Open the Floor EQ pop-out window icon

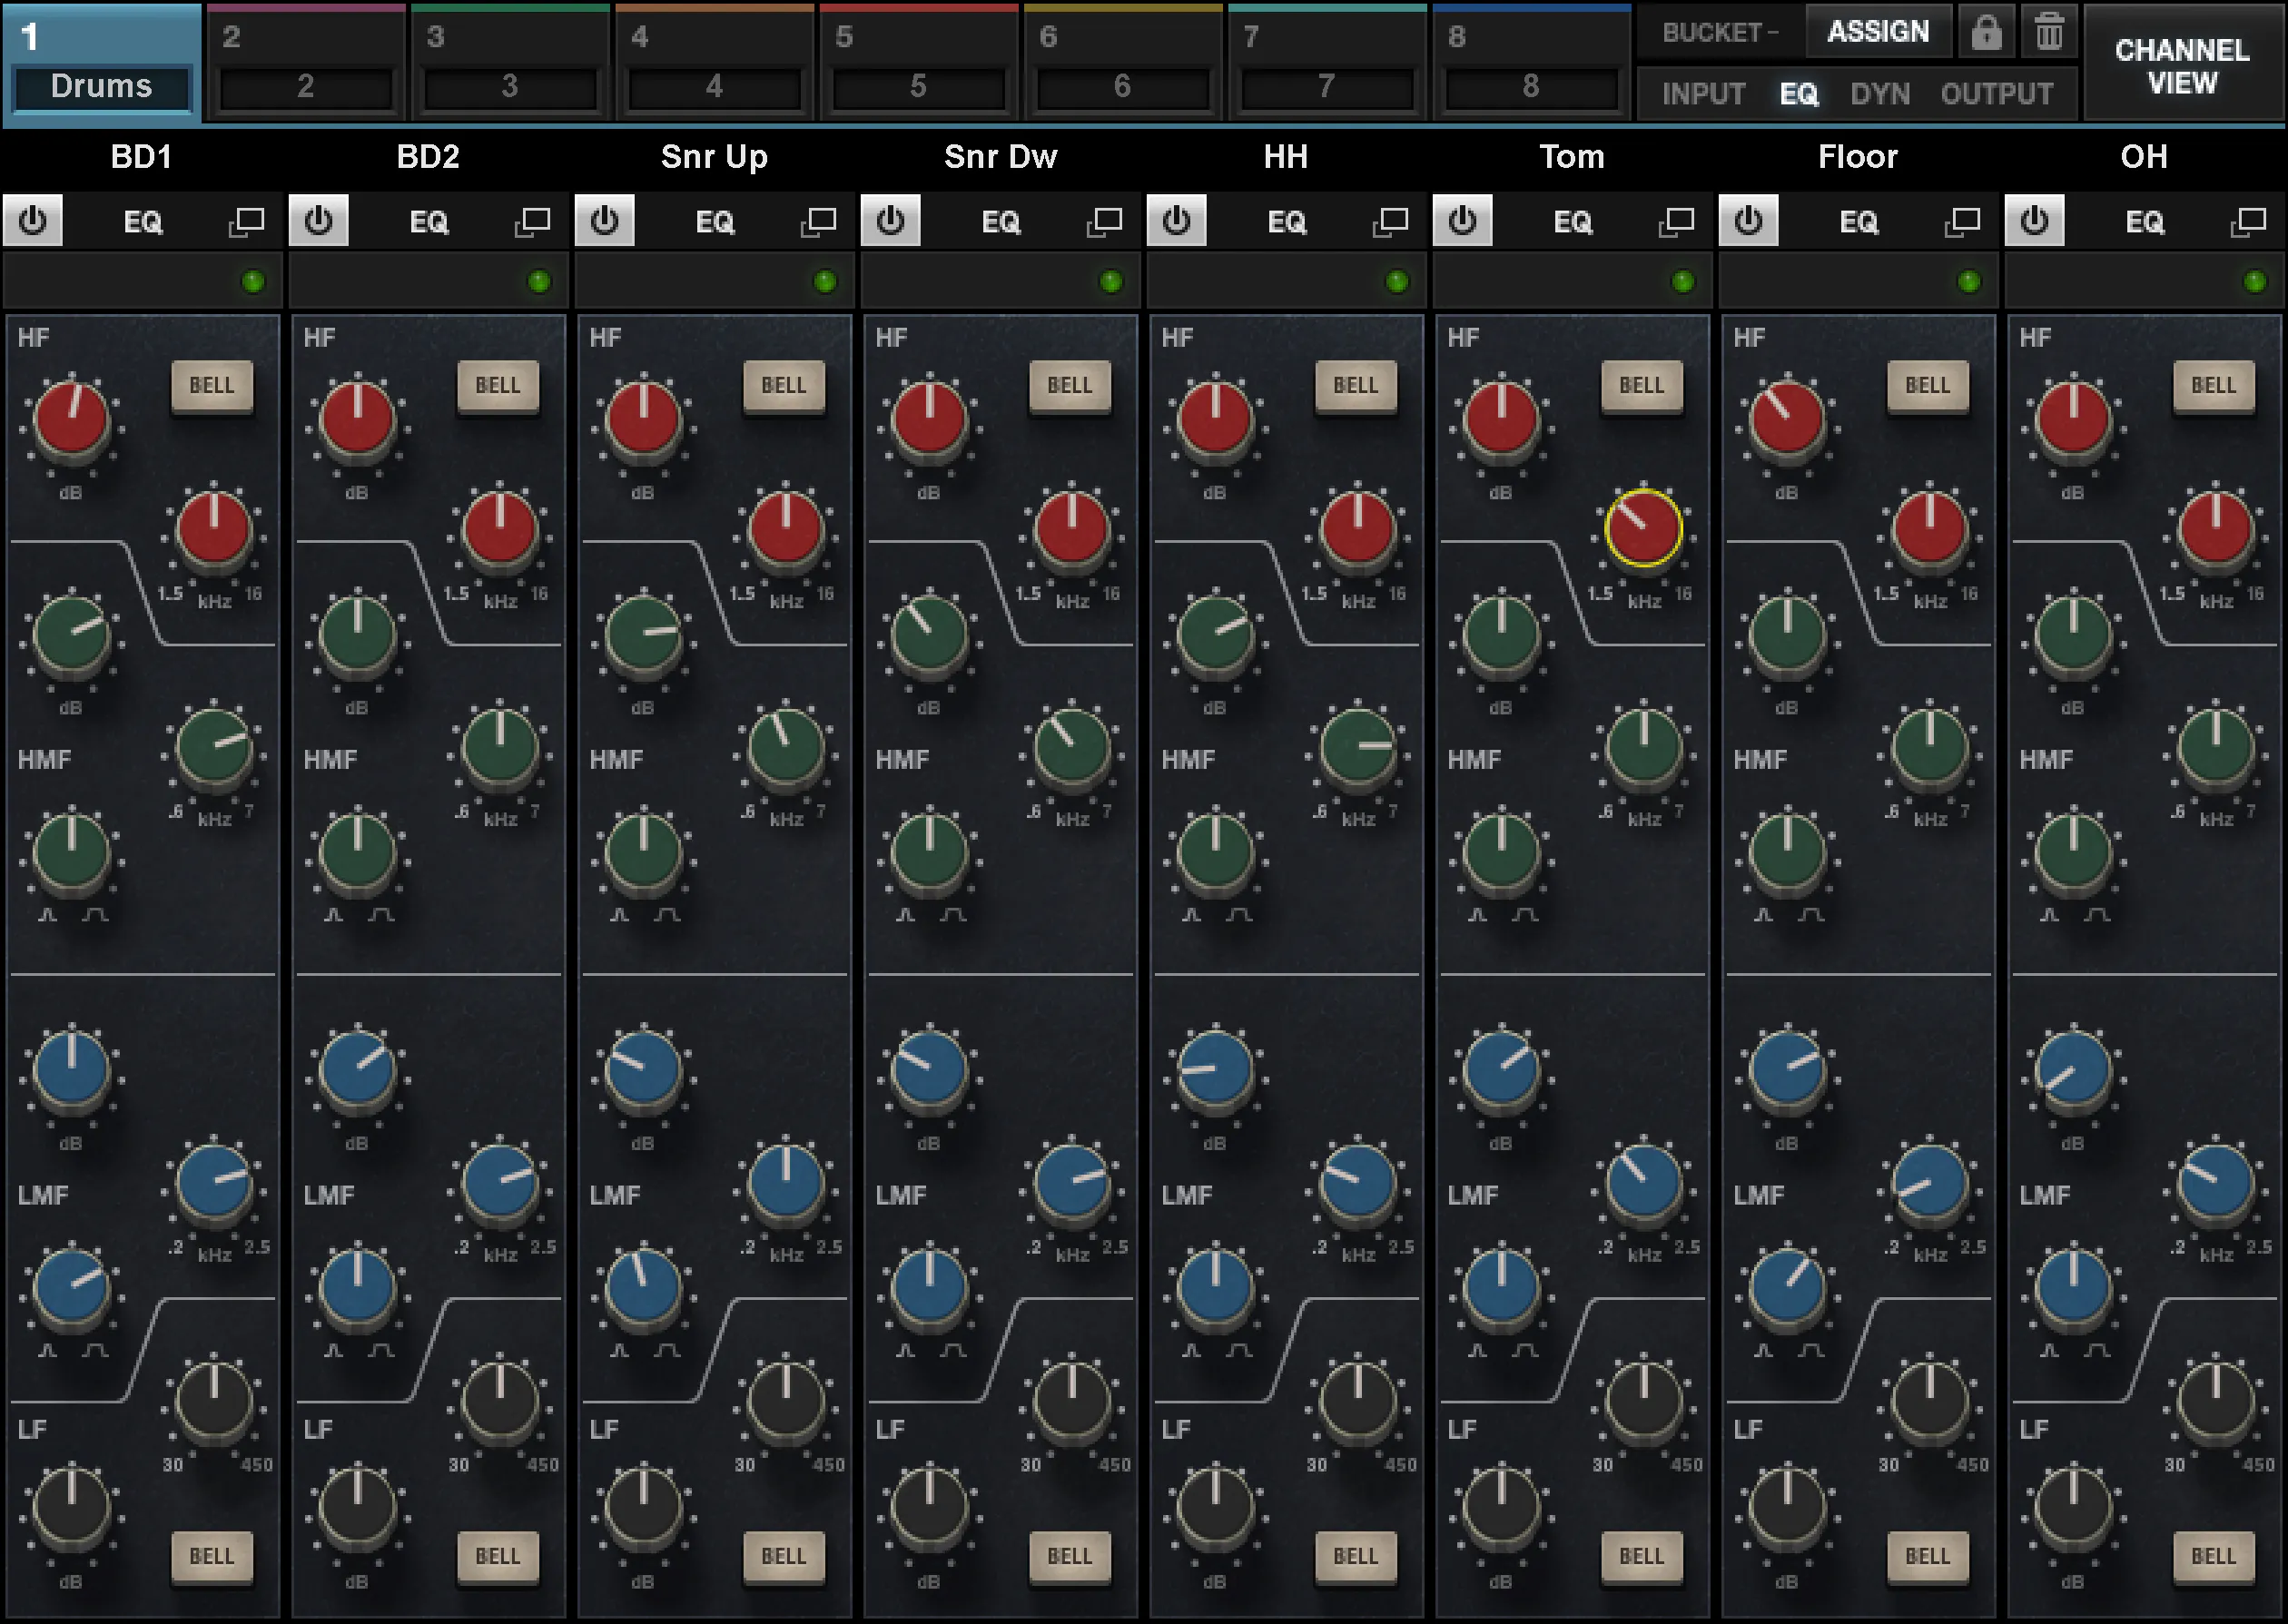pyautogui.click(x=1962, y=221)
